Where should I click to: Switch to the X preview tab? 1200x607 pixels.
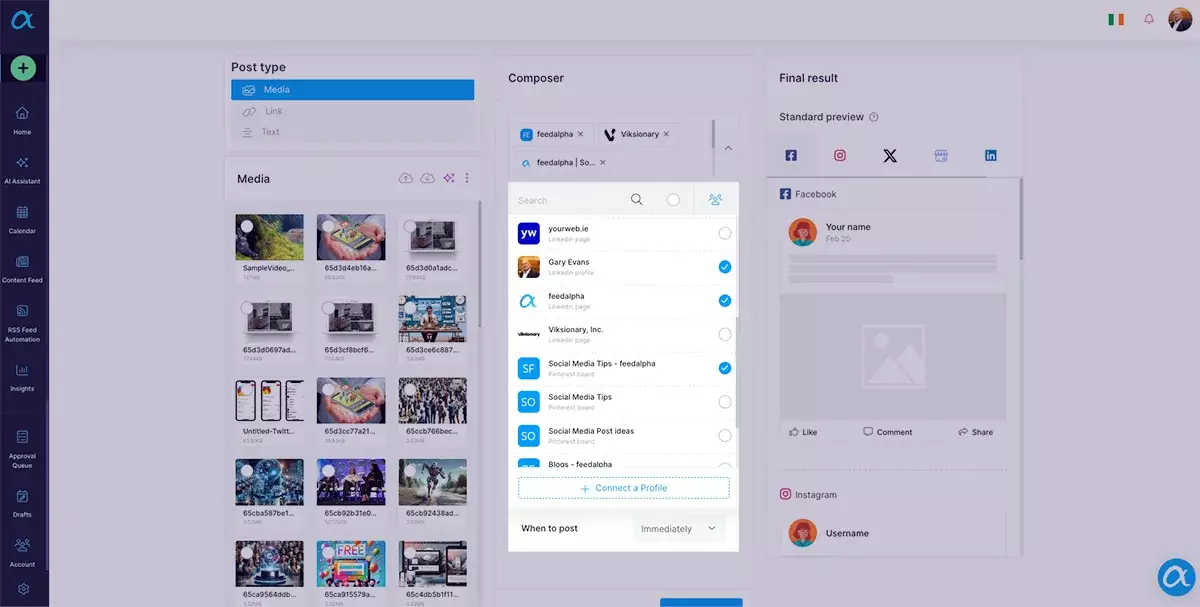click(890, 156)
